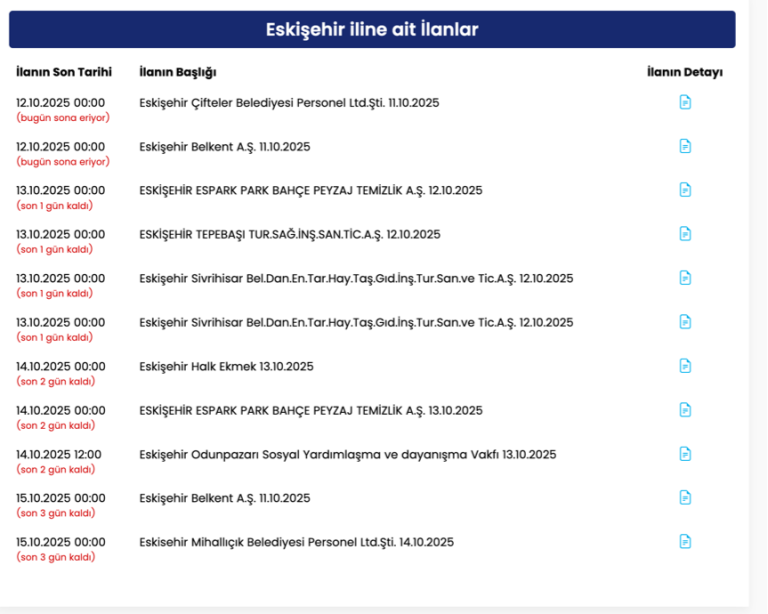Open detail icon for Odunpazarı Sosyal Yardımlaşma Vakfı
768x614 pixels.
pyautogui.click(x=685, y=454)
